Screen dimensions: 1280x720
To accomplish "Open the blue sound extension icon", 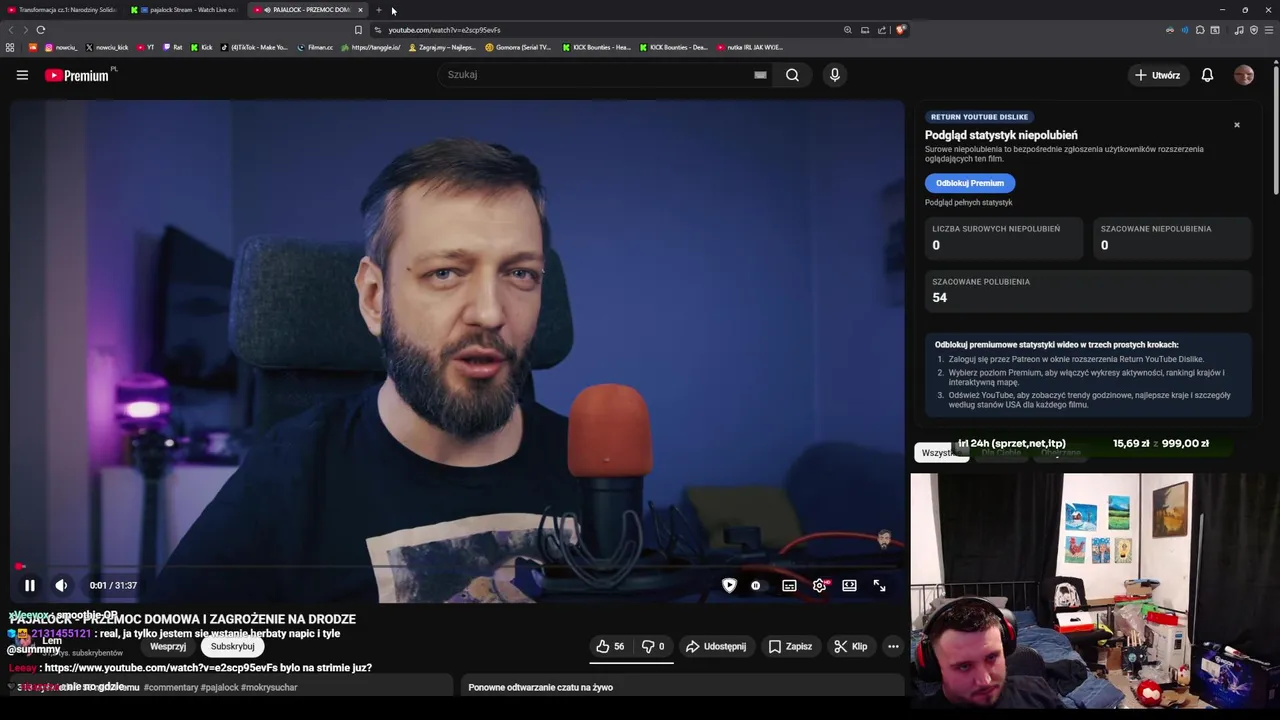I will [1185, 30].
